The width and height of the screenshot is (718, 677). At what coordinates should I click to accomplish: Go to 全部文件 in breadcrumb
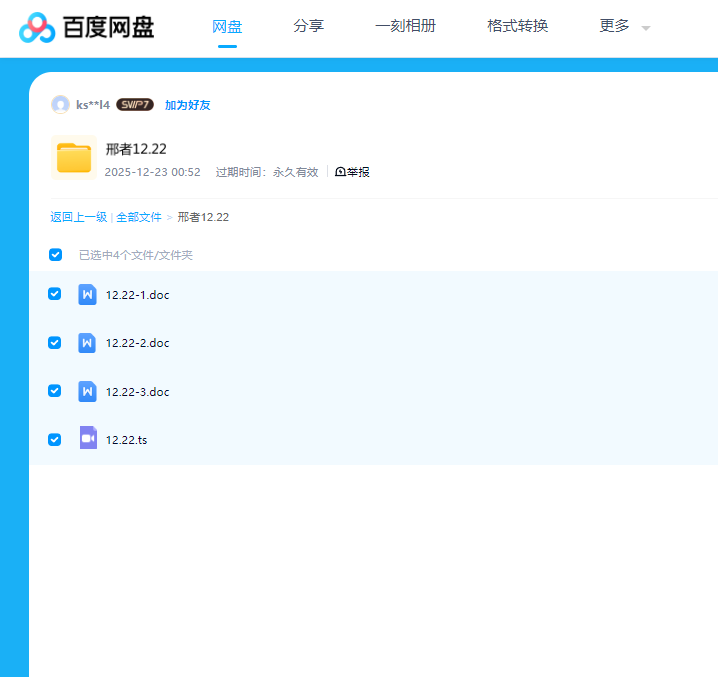(138, 217)
